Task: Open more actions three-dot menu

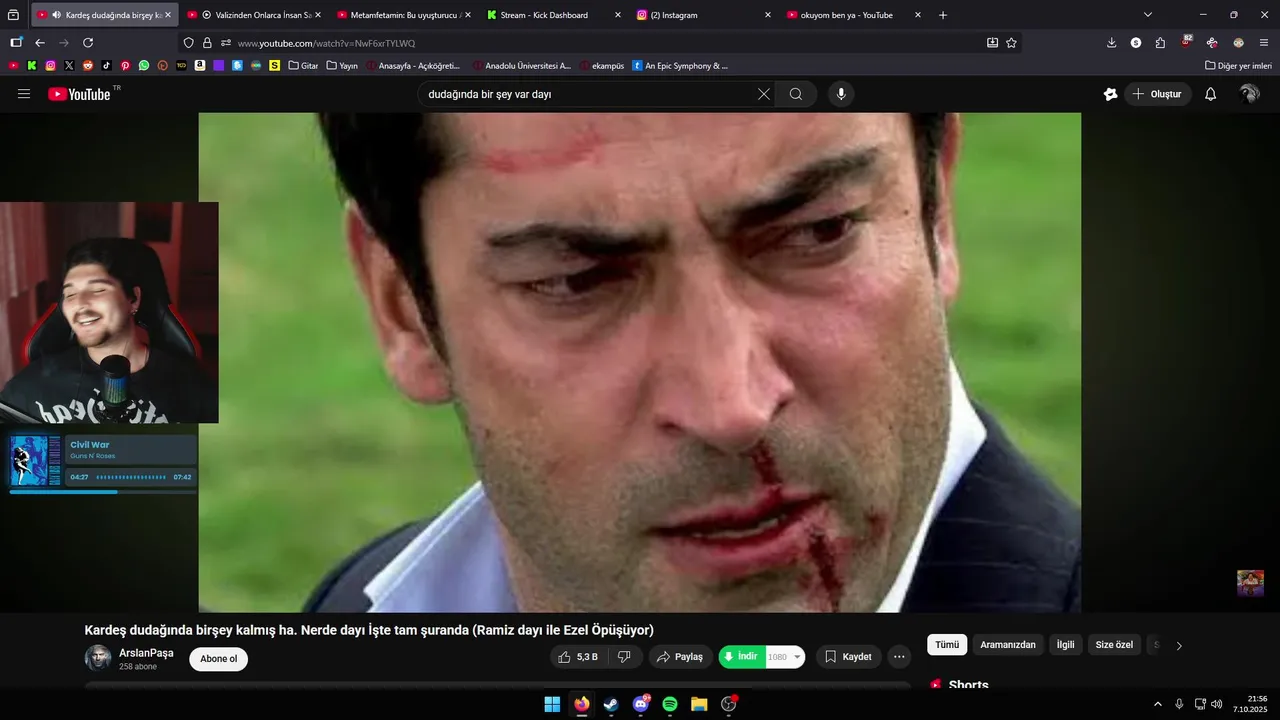Action: pyautogui.click(x=899, y=657)
